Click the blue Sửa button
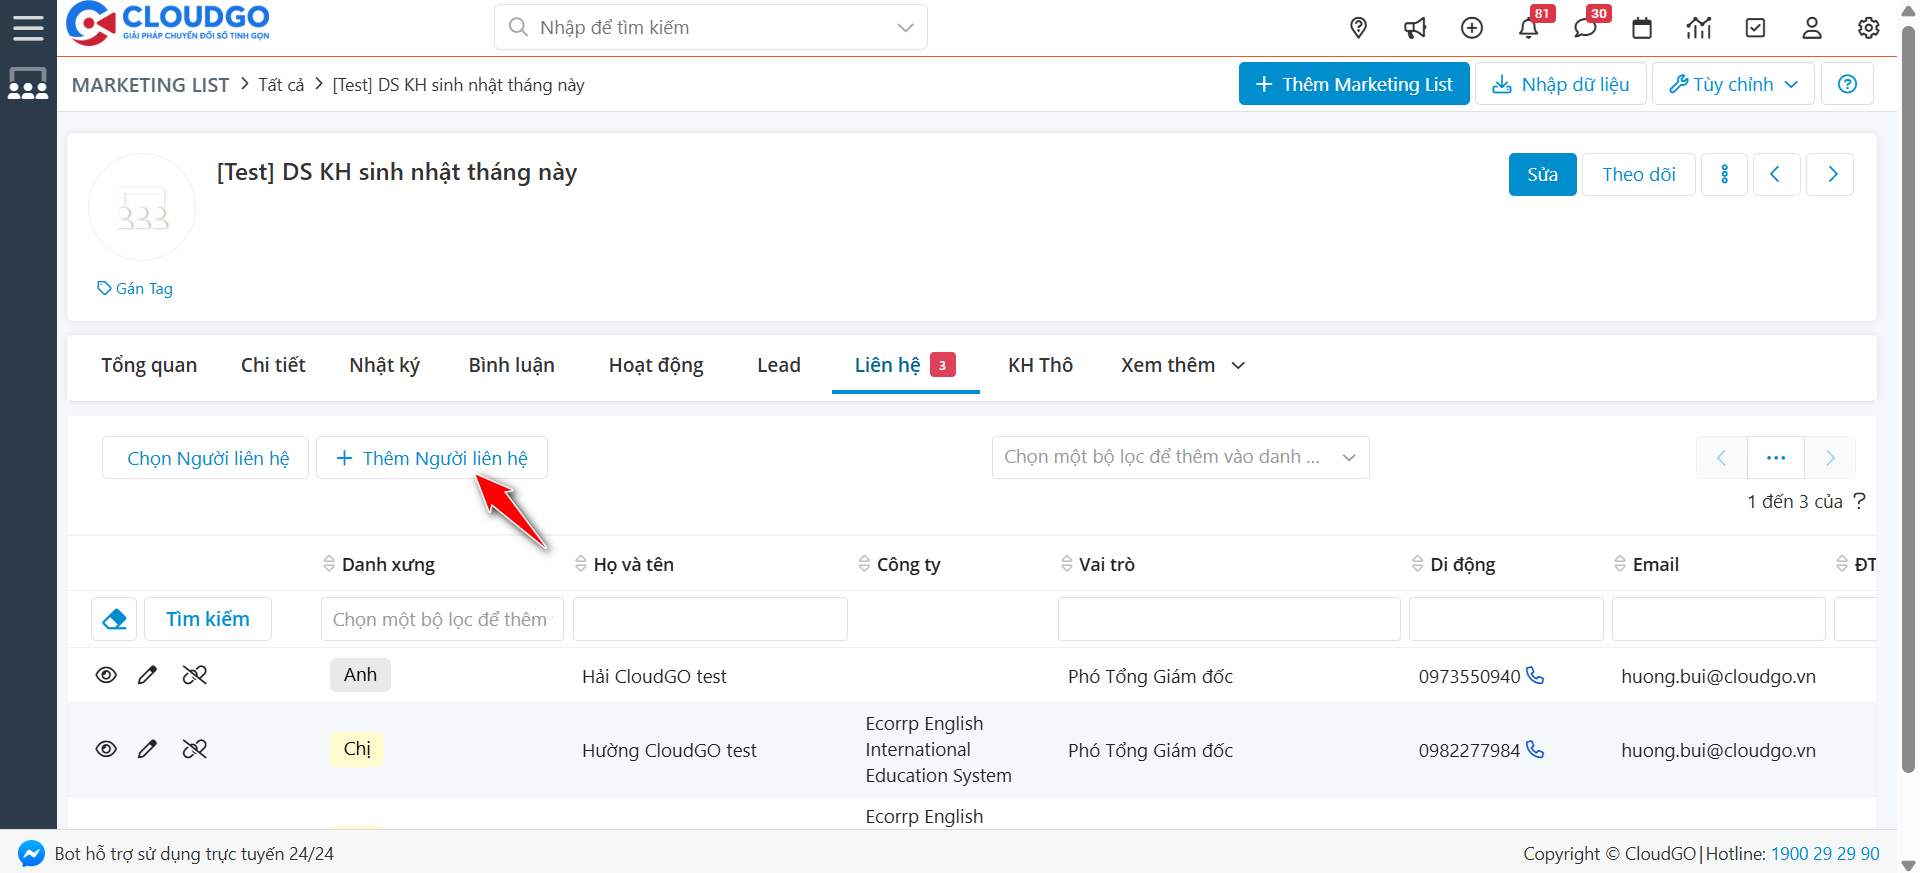Image resolution: width=1920 pixels, height=873 pixels. [x=1542, y=174]
